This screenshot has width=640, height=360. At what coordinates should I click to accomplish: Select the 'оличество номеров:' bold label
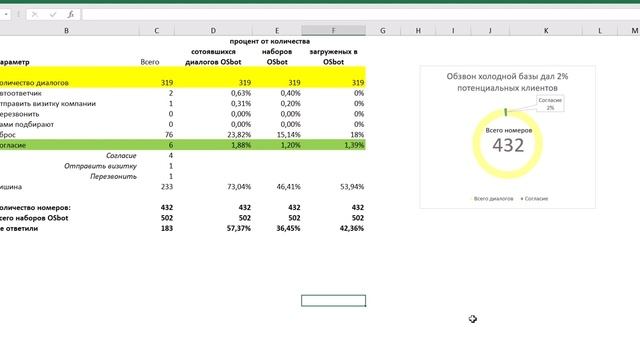[35, 208]
